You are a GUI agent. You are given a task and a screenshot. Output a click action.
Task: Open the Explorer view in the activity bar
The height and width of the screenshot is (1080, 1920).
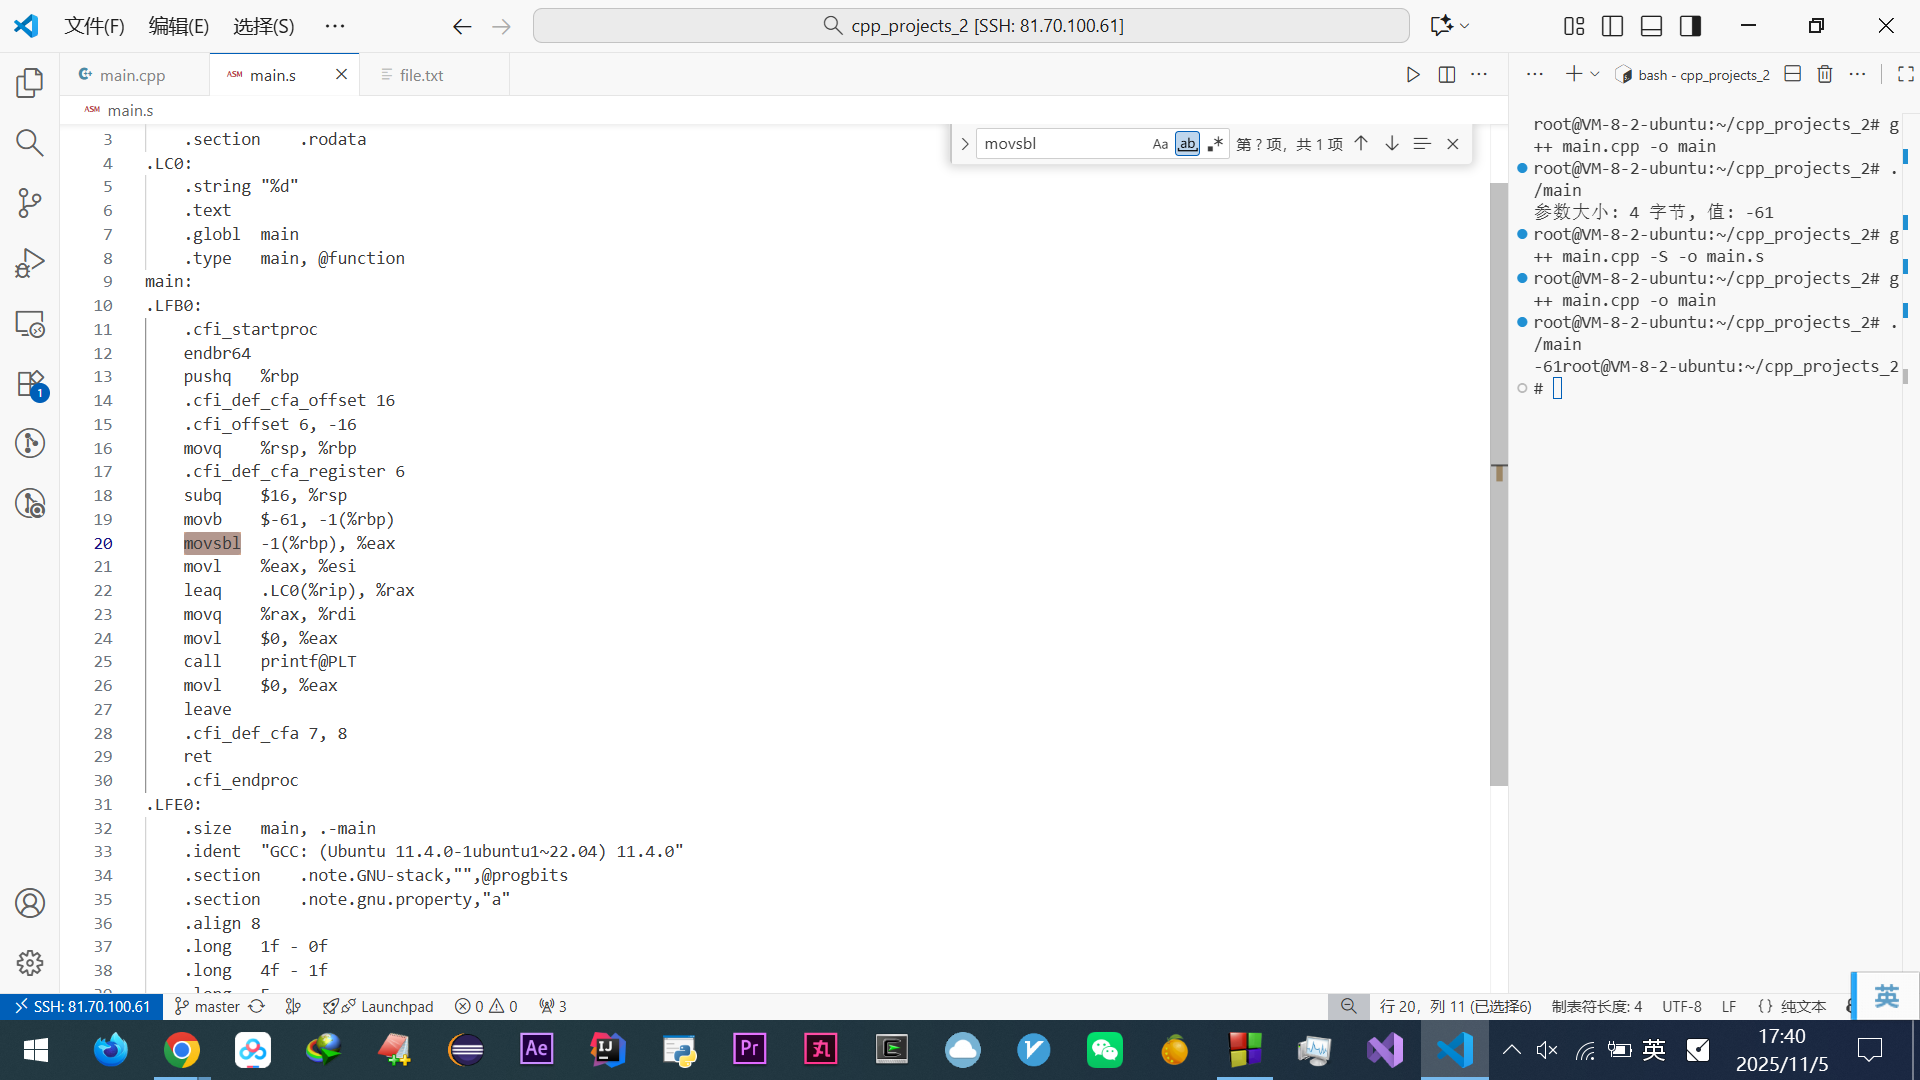click(30, 83)
